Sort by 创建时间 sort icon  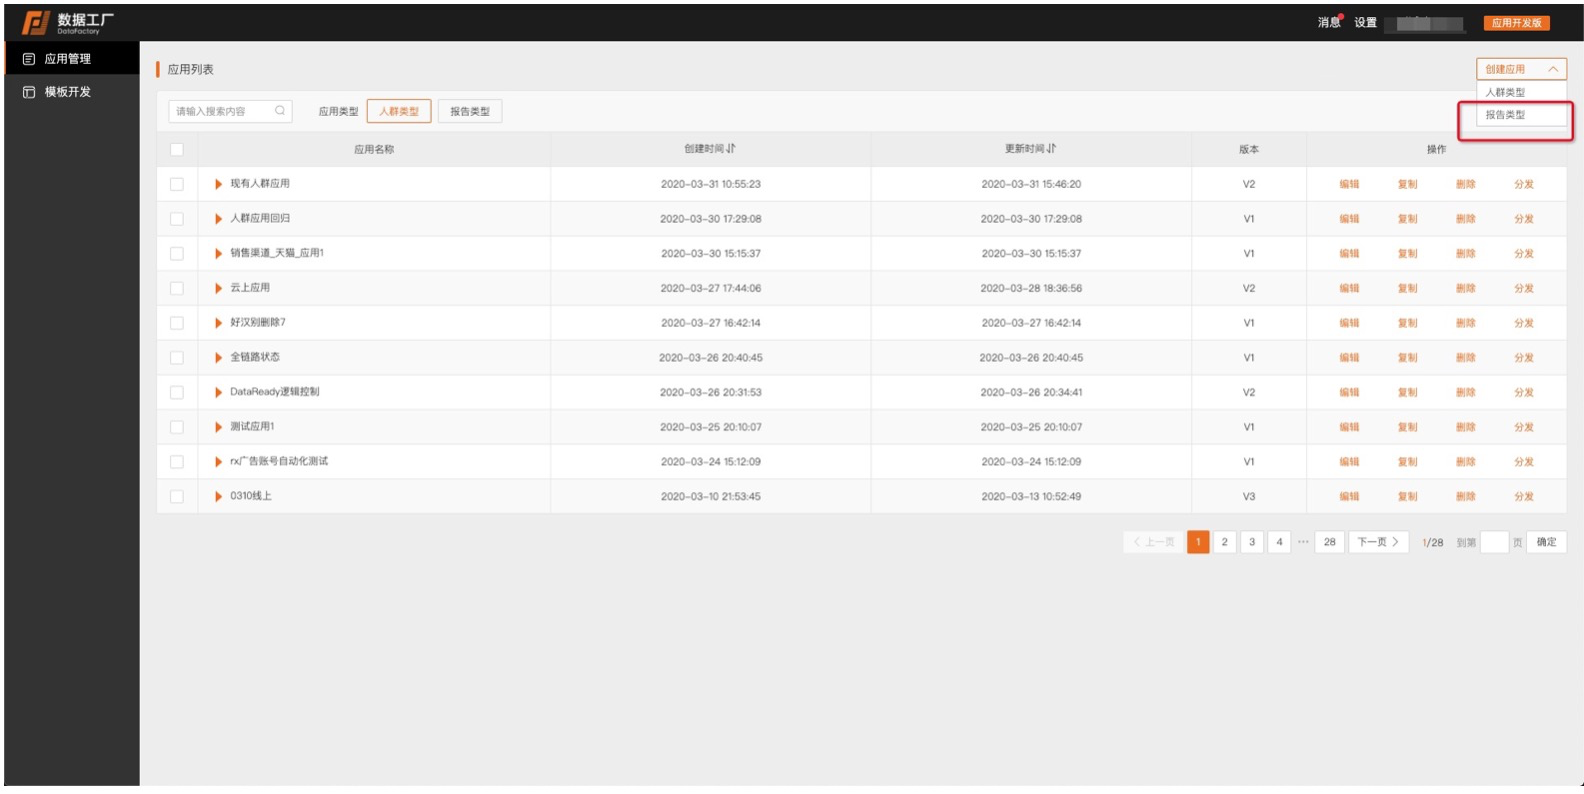(731, 148)
